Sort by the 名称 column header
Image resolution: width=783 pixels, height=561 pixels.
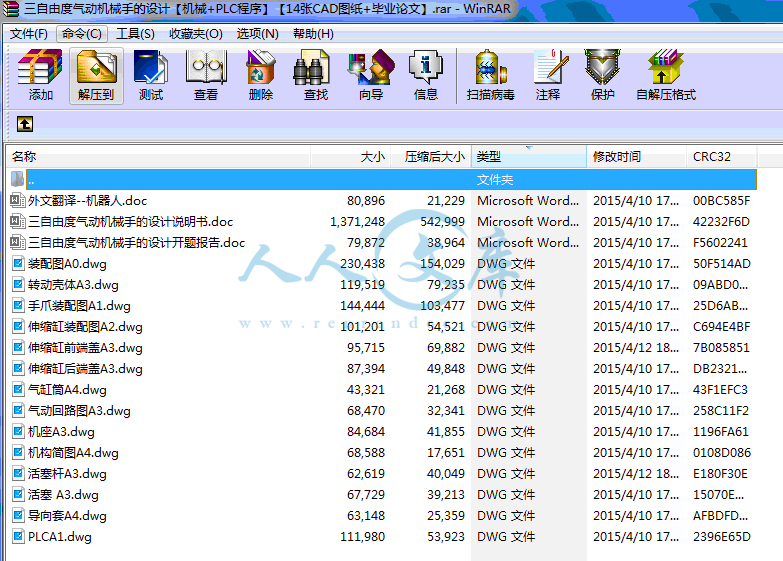pos(158,157)
